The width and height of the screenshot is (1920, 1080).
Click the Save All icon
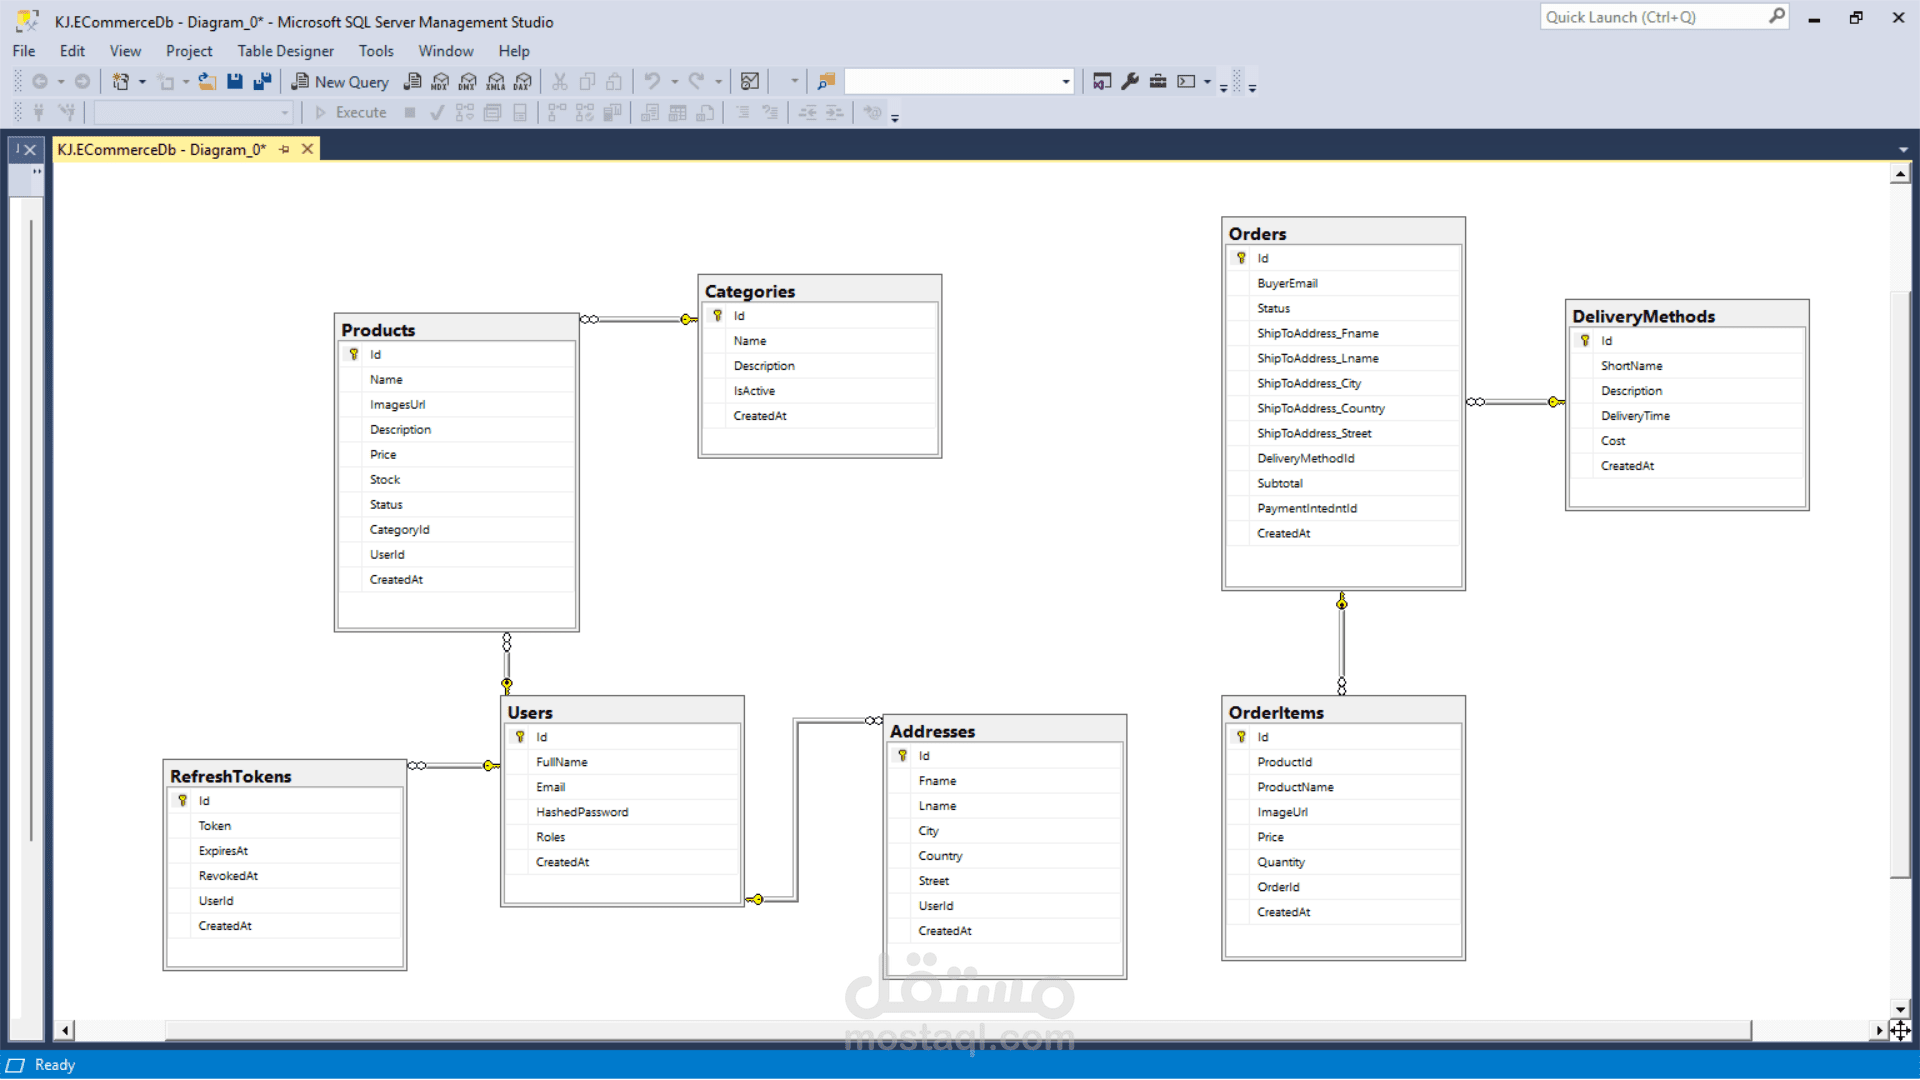pyautogui.click(x=262, y=82)
